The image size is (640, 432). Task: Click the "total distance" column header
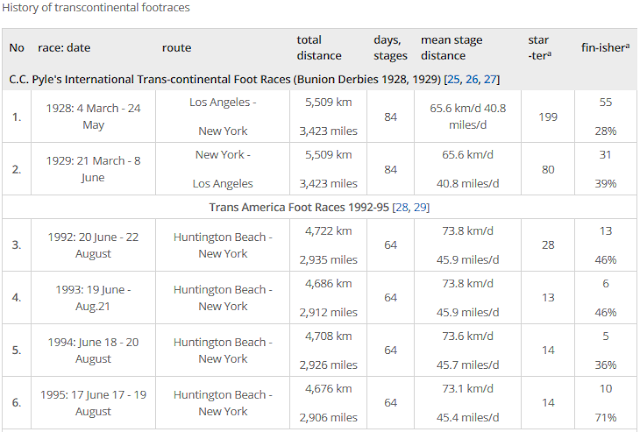pos(319,48)
